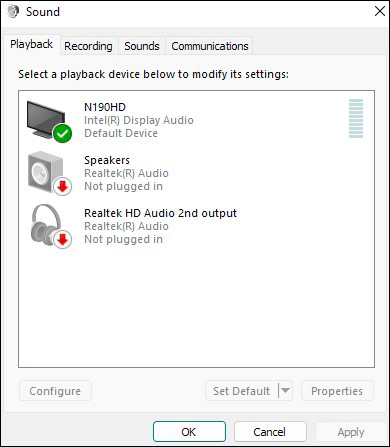
Task: Click the N190HD volume level meter
Action: (356, 118)
